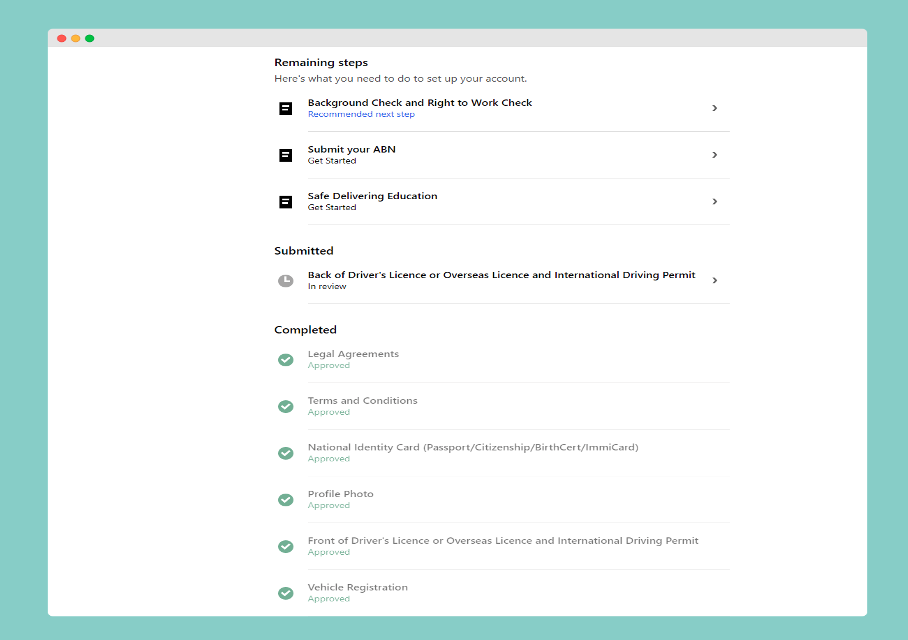Image resolution: width=908 pixels, height=640 pixels.
Task: Open Submit your ABN via right chevron
Action: coord(714,155)
